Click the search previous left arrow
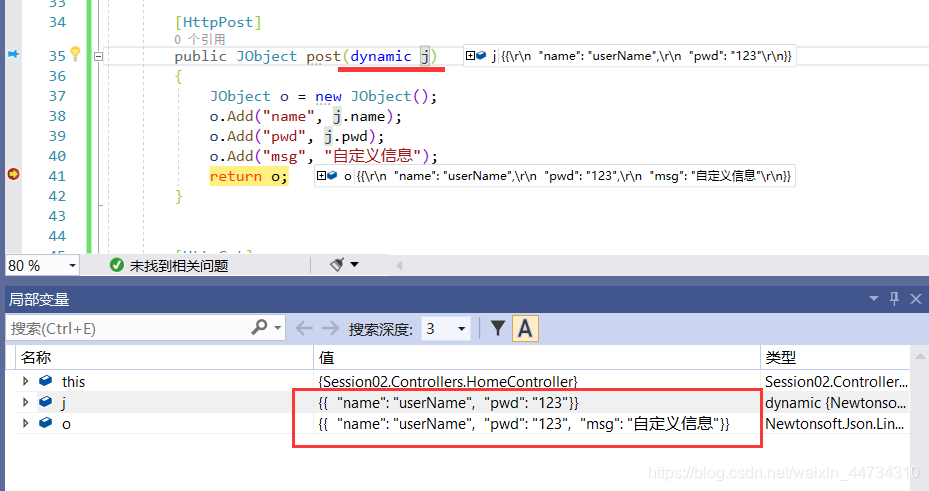 pos(304,328)
